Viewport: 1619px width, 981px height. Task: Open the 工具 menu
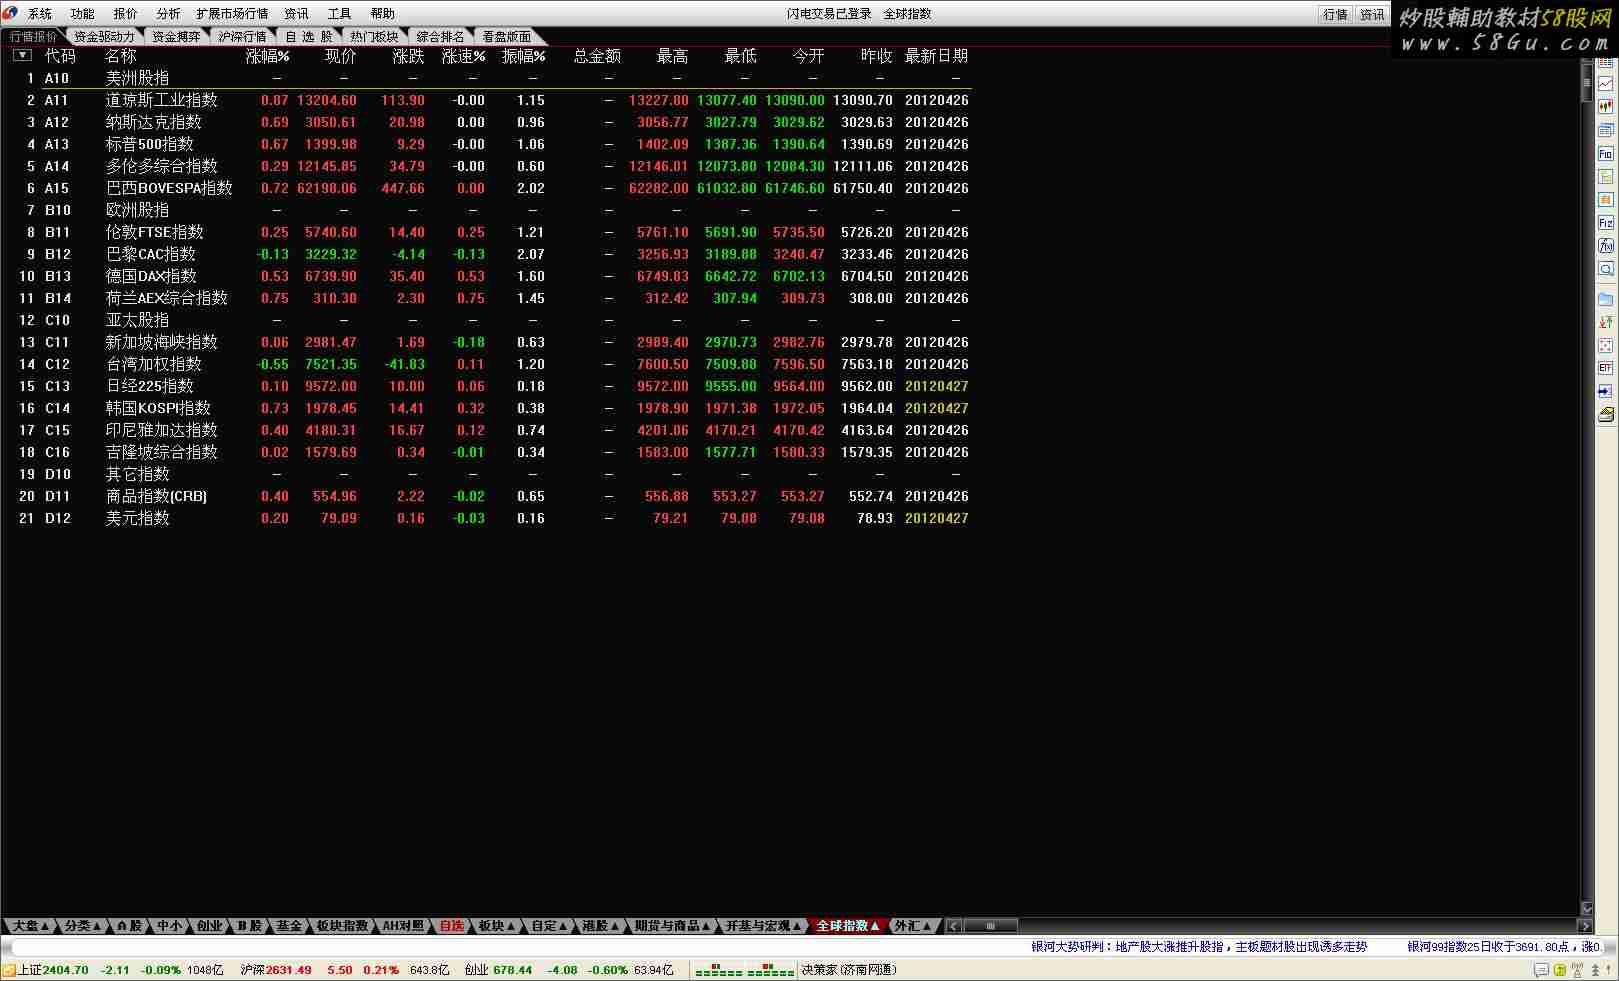pos(340,14)
